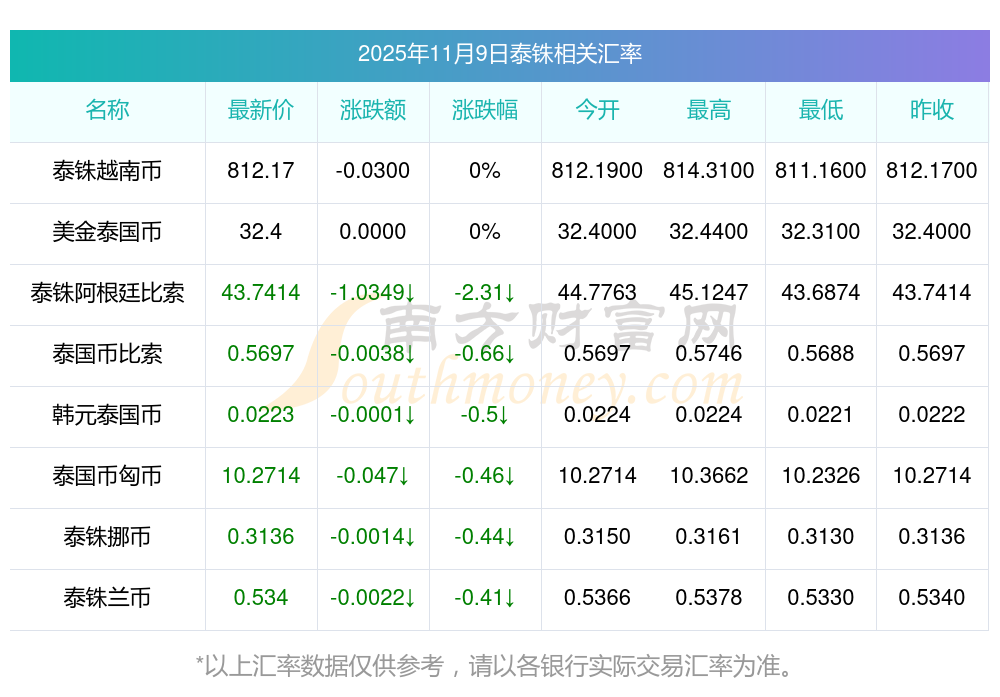Click the 最高 column header
Viewport: 1000px width, 697px height.
(709, 110)
